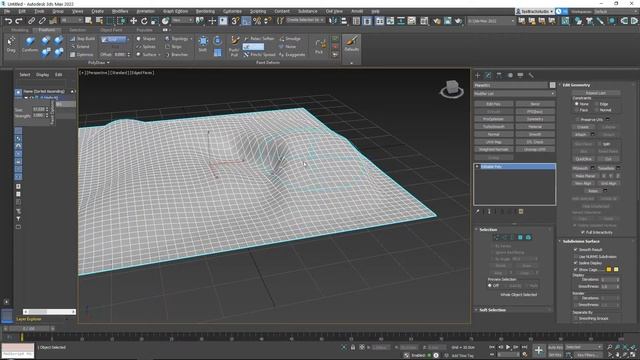Screen dimensions: 640x360
Task: Click the Shift tool in ribbon
Action: coord(203,43)
